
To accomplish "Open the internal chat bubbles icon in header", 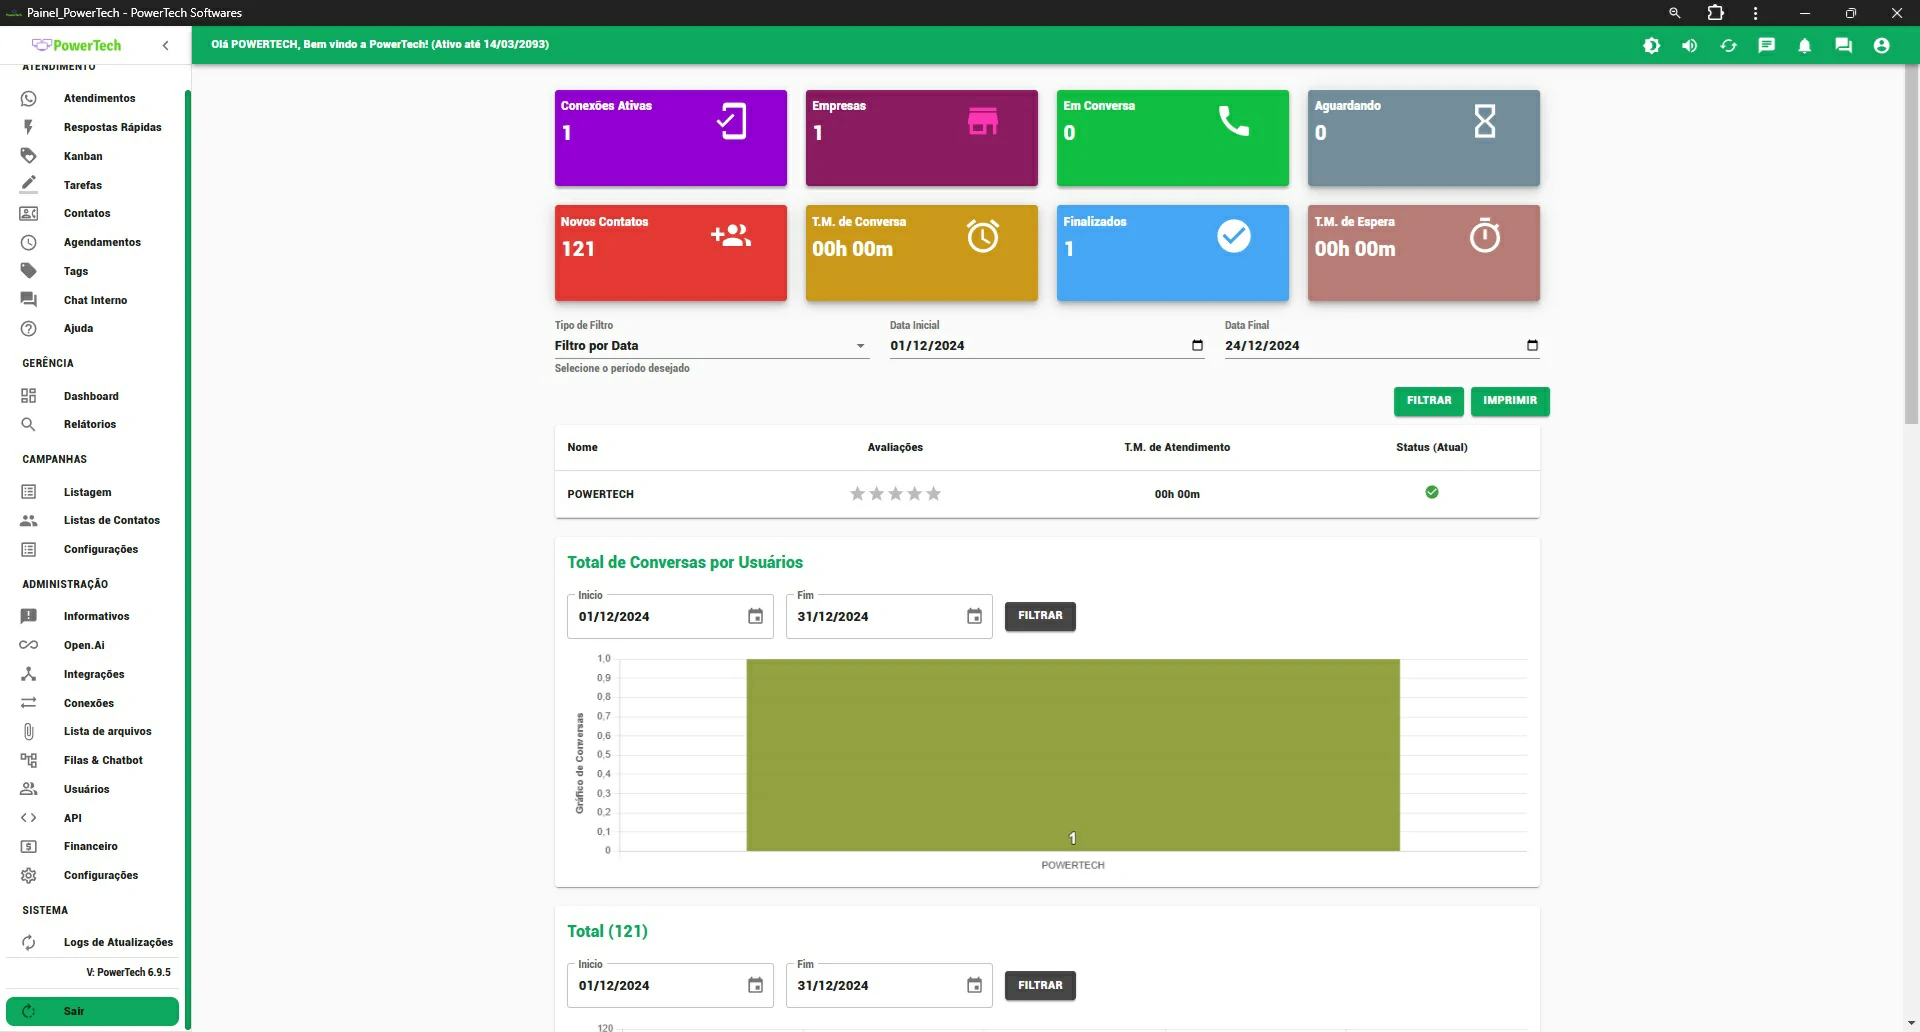I will pyautogui.click(x=1843, y=46).
